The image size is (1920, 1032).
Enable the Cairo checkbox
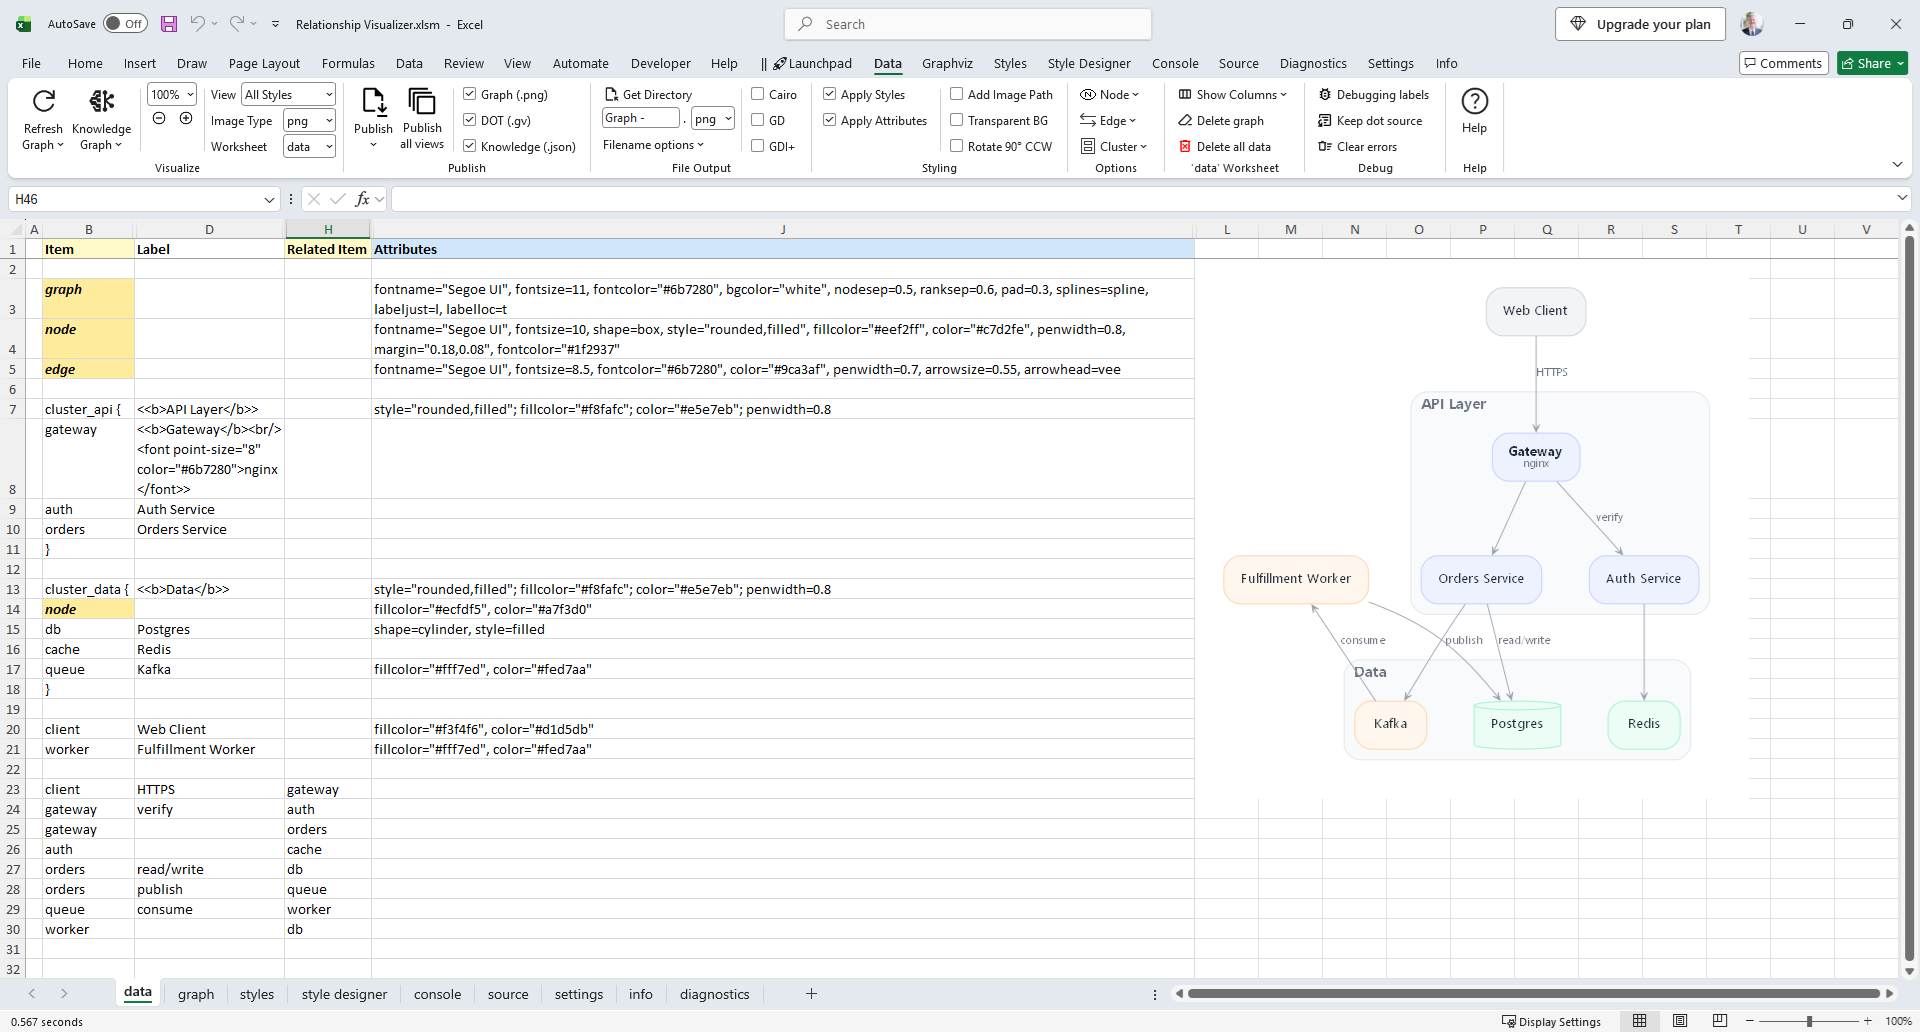point(758,94)
